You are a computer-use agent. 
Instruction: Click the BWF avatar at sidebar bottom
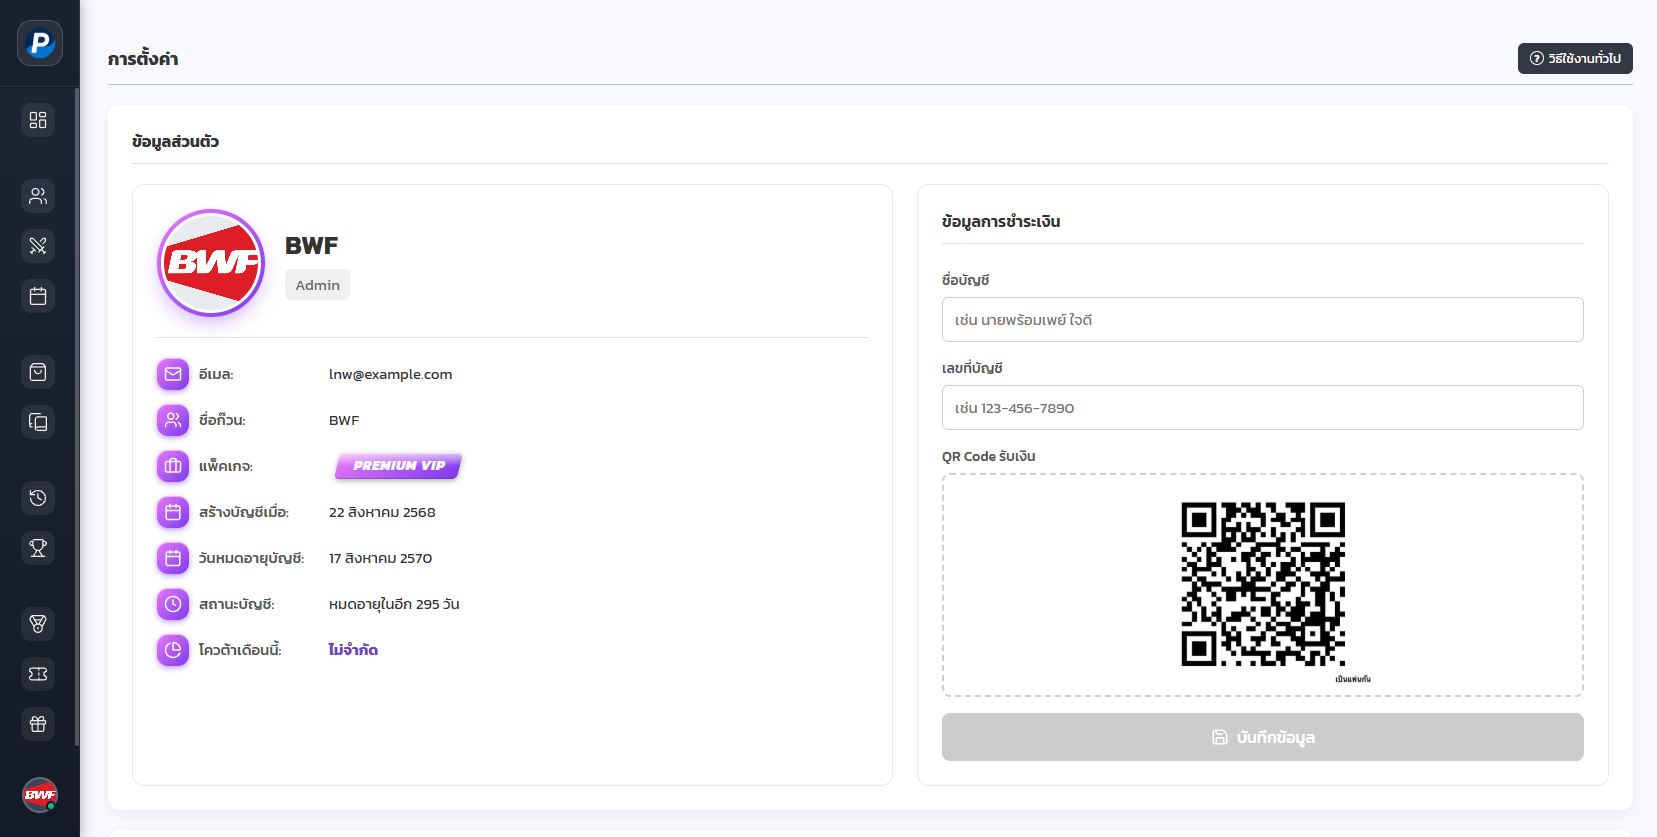pyautogui.click(x=40, y=795)
